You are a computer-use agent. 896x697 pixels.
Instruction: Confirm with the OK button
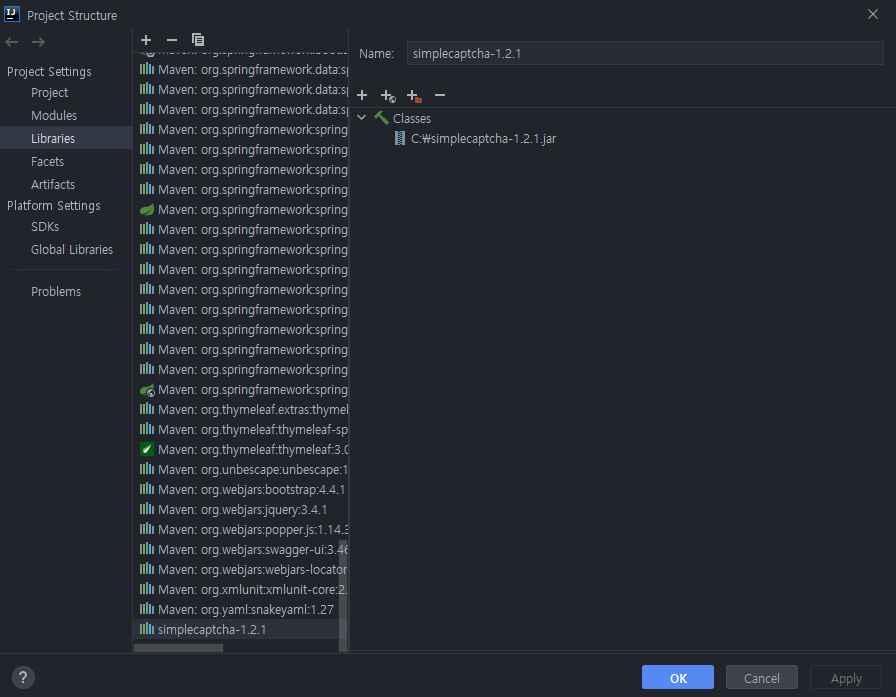pyautogui.click(x=678, y=678)
